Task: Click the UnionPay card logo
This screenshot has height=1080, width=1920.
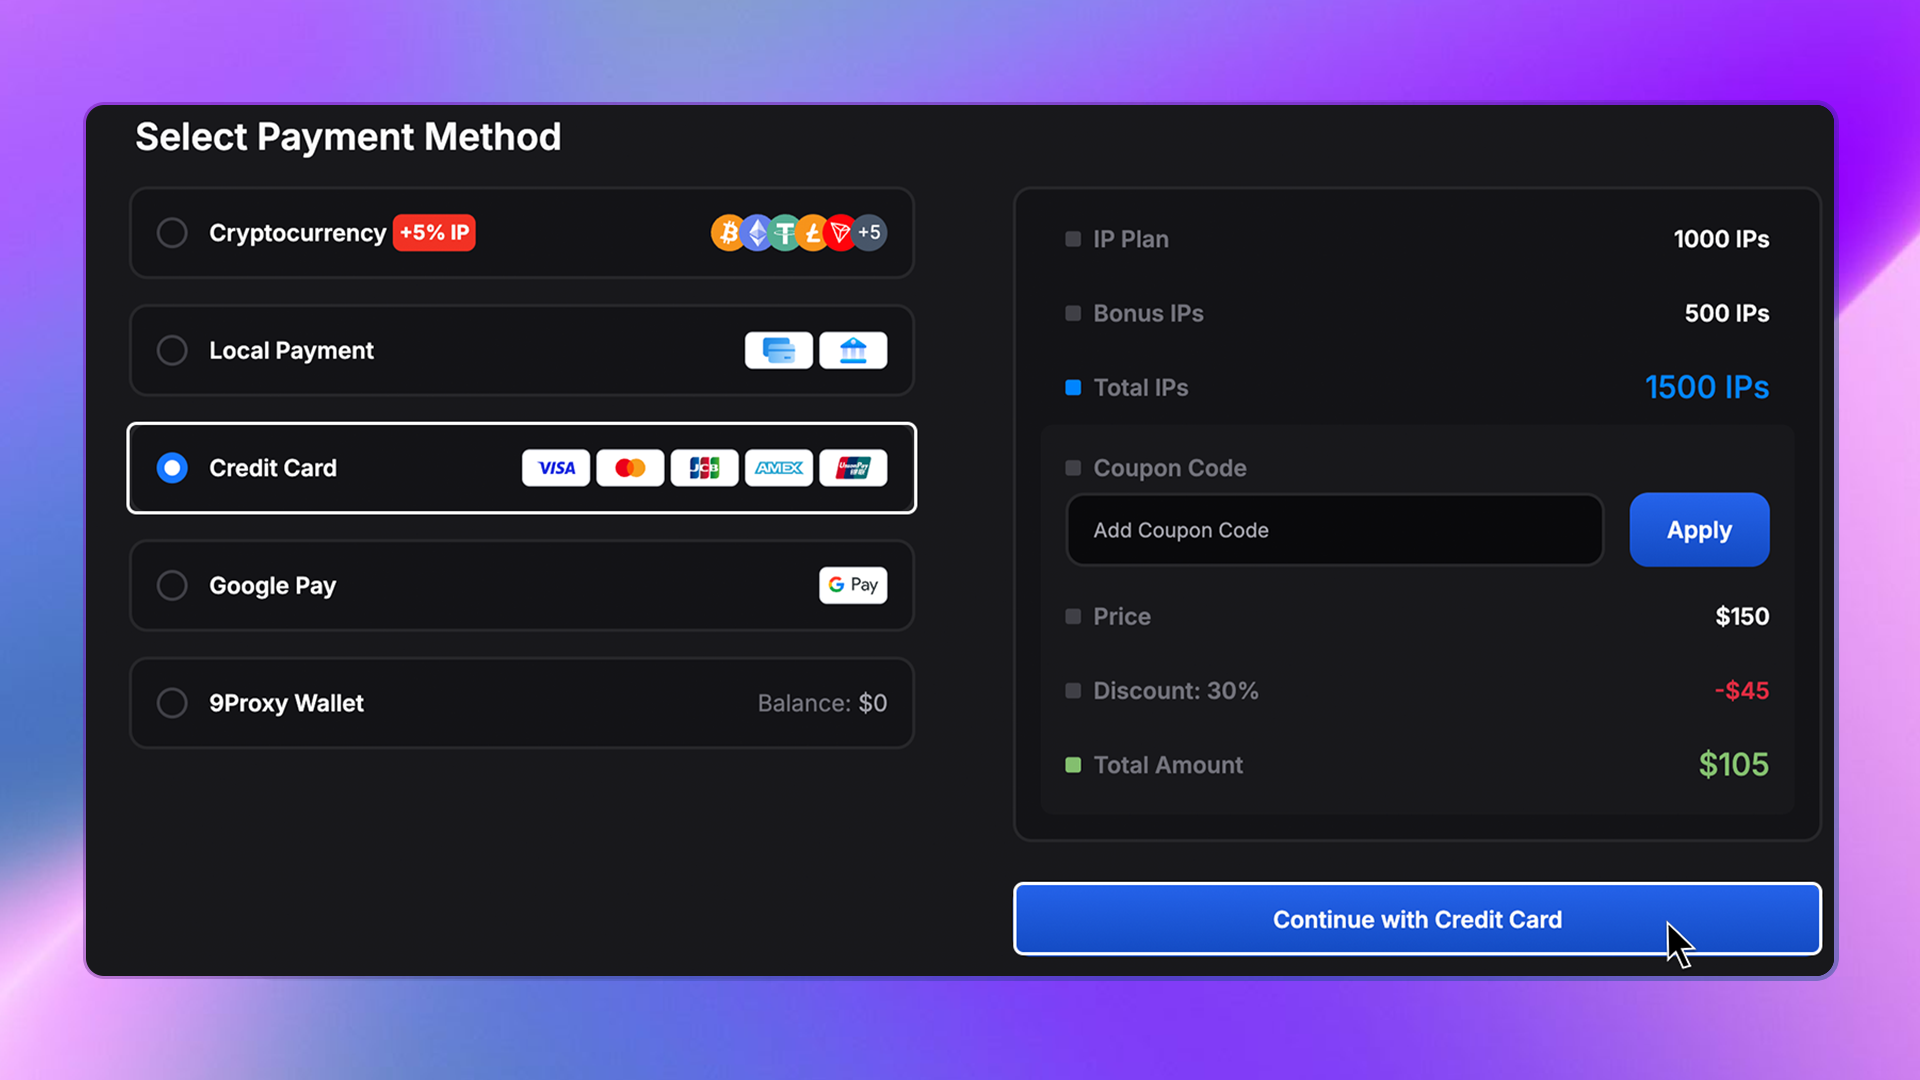Action: (x=853, y=468)
